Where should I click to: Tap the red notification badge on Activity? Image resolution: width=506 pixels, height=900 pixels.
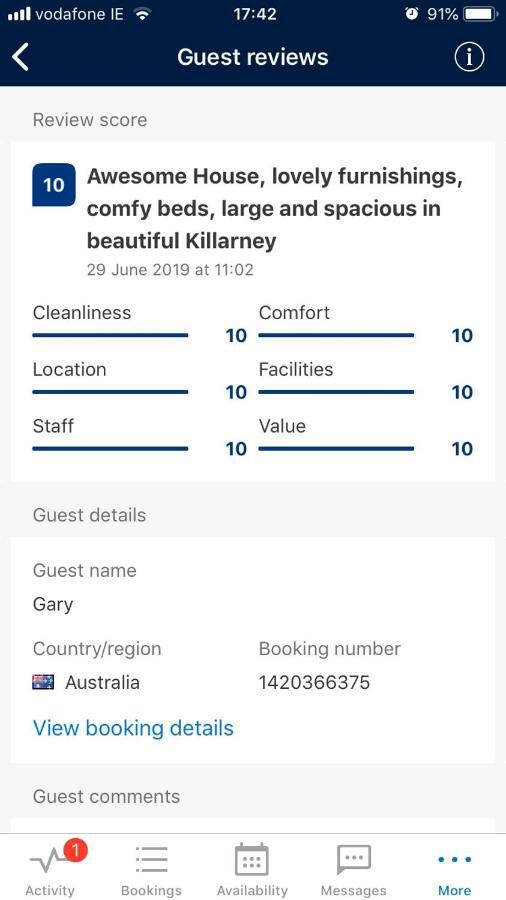[x=75, y=849]
